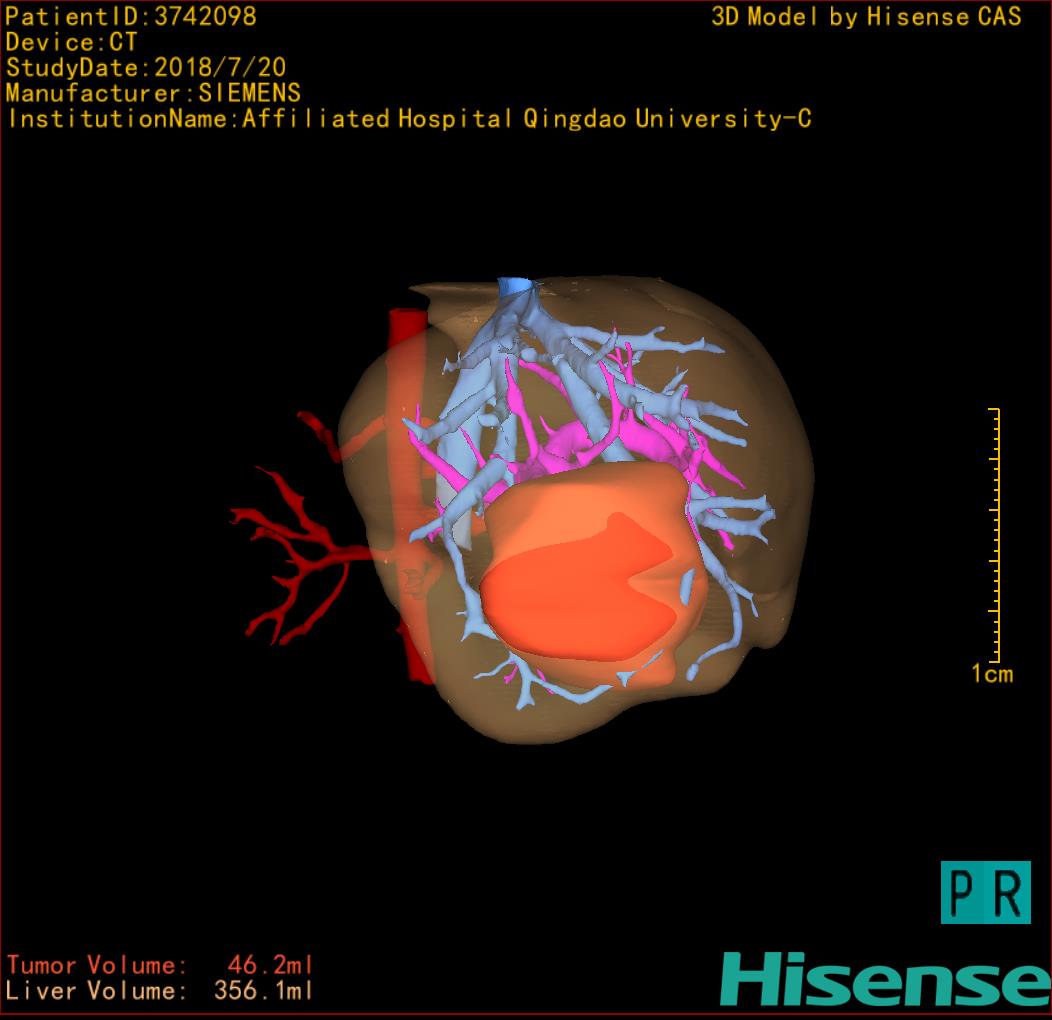Viewport: 1052px width, 1020px height.
Task: Click the Device:CT label
Action: click(x=71, y=42)
